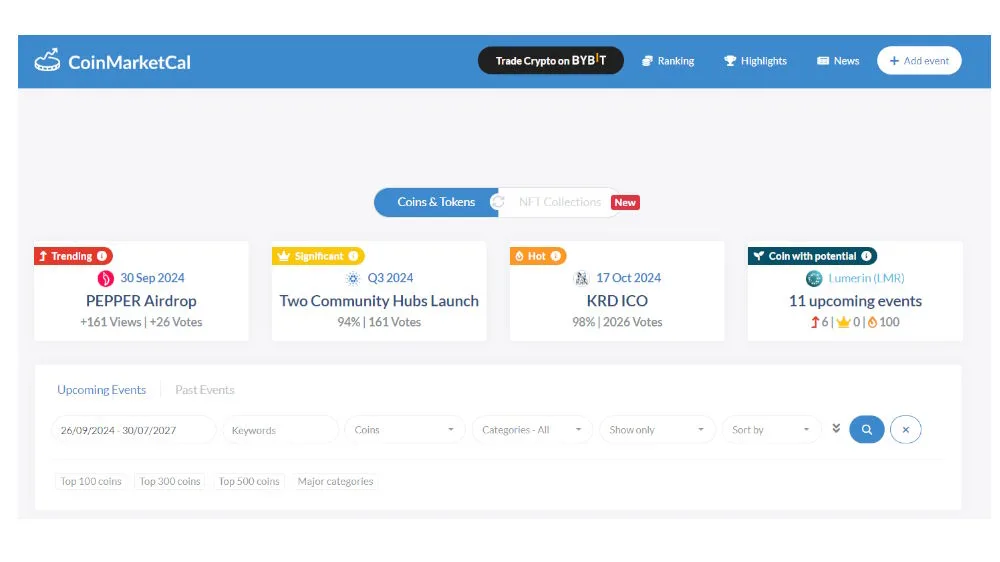
Task: Click the News newspaper icon
Action: pos(823,61)
